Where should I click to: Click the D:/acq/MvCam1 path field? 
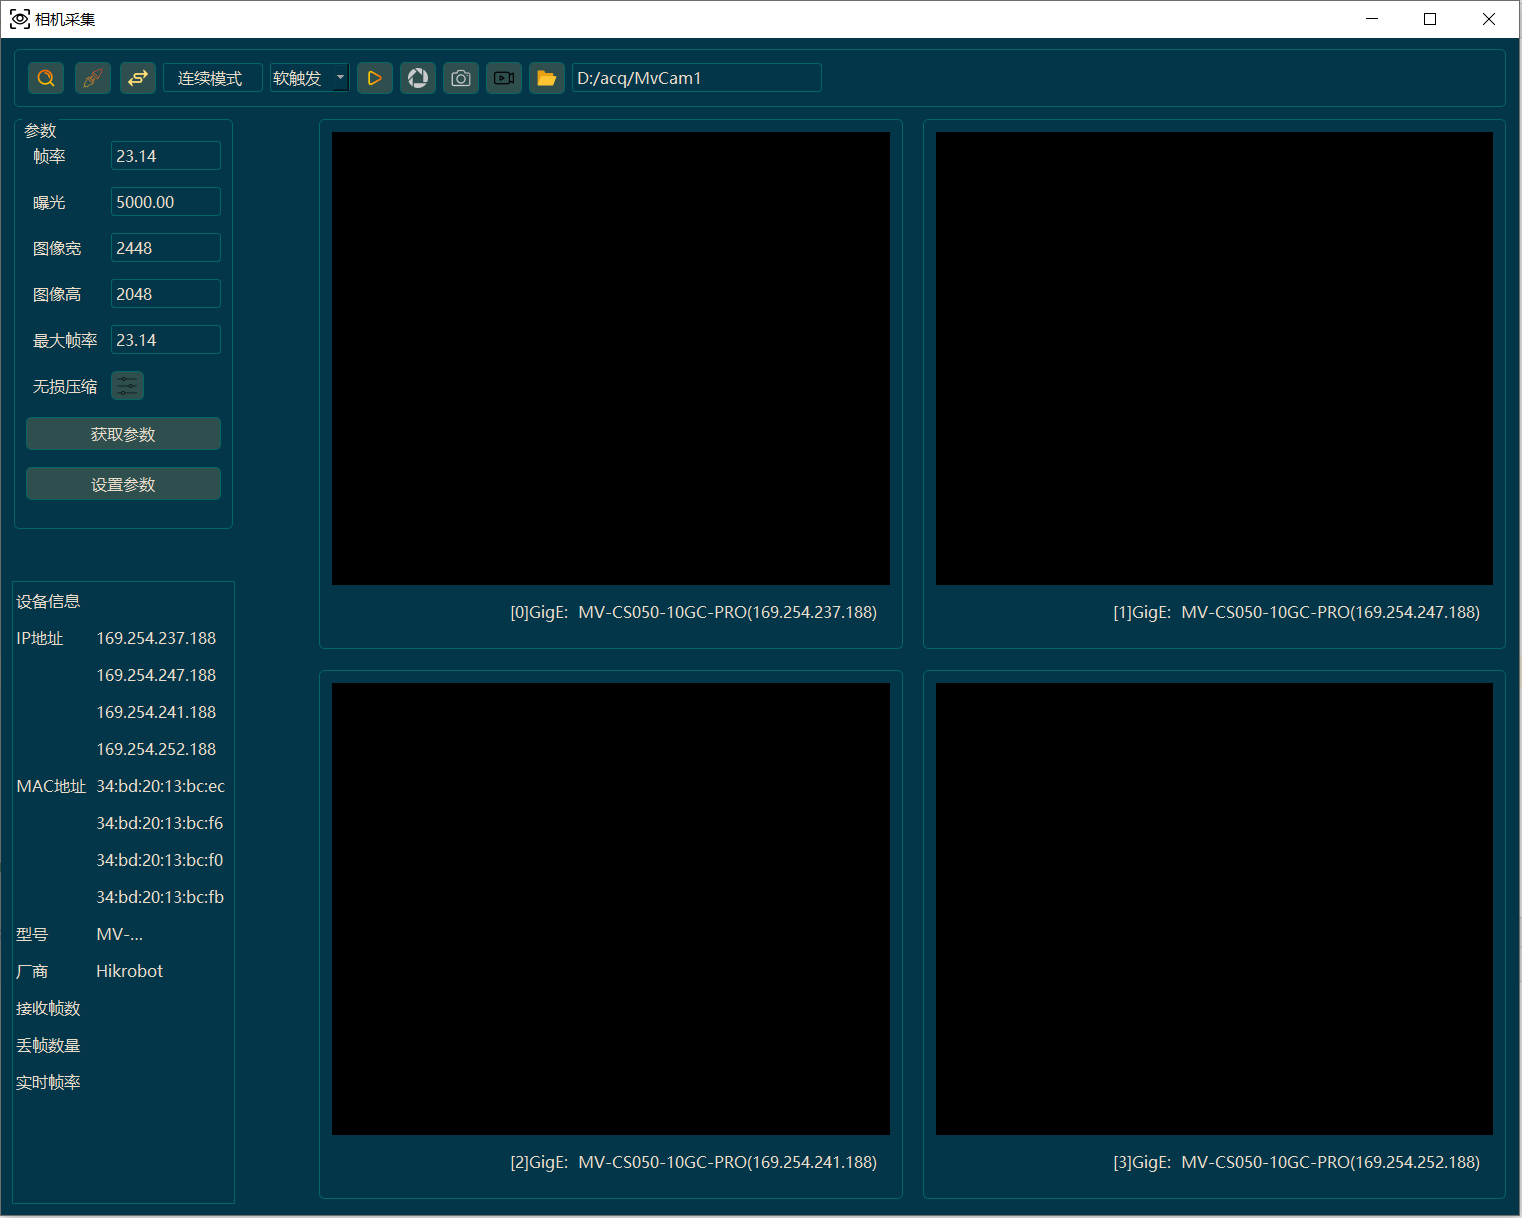point(697,78)
